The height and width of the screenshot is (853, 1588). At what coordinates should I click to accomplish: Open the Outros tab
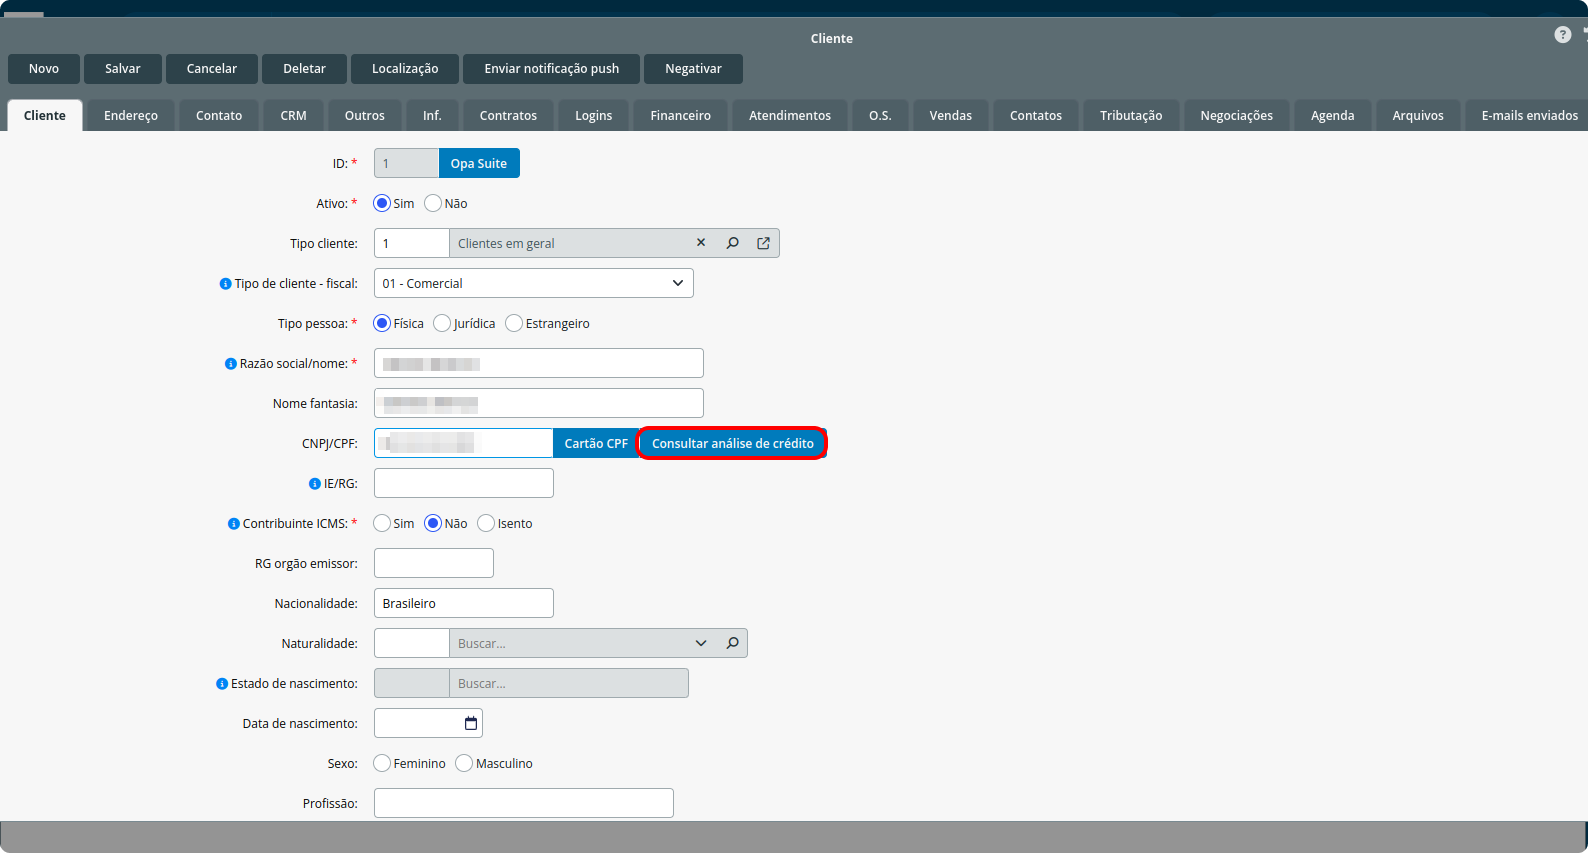(364, 115)
